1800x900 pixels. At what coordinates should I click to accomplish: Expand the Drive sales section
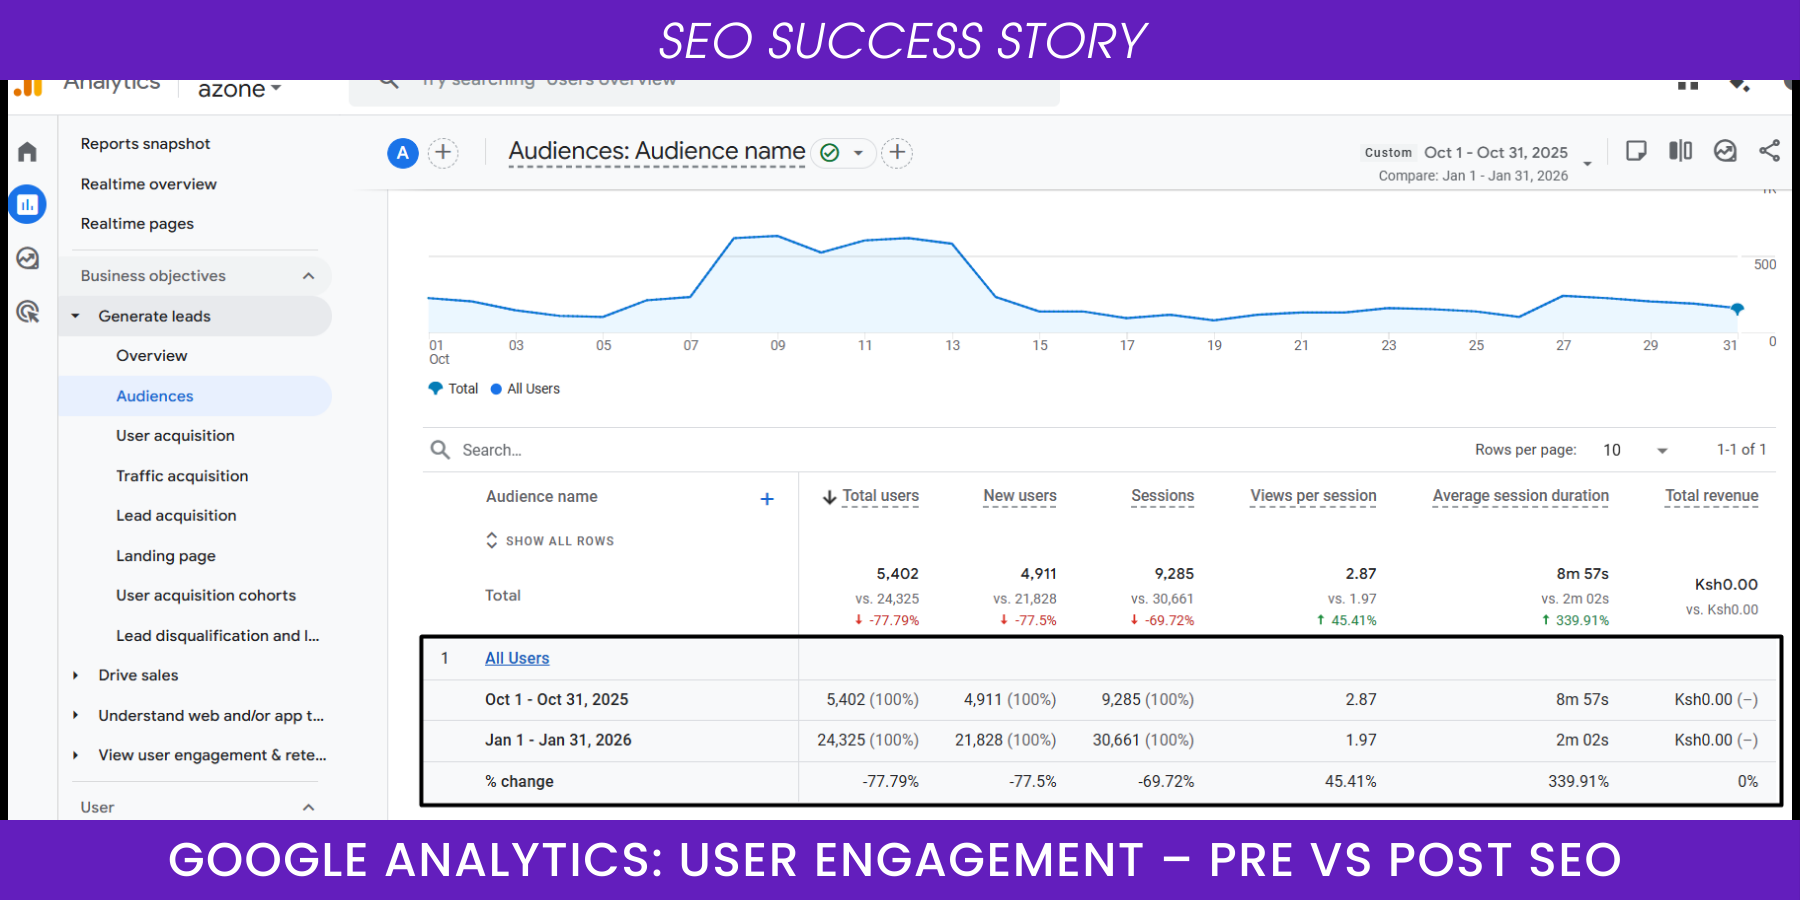(76, 676)
